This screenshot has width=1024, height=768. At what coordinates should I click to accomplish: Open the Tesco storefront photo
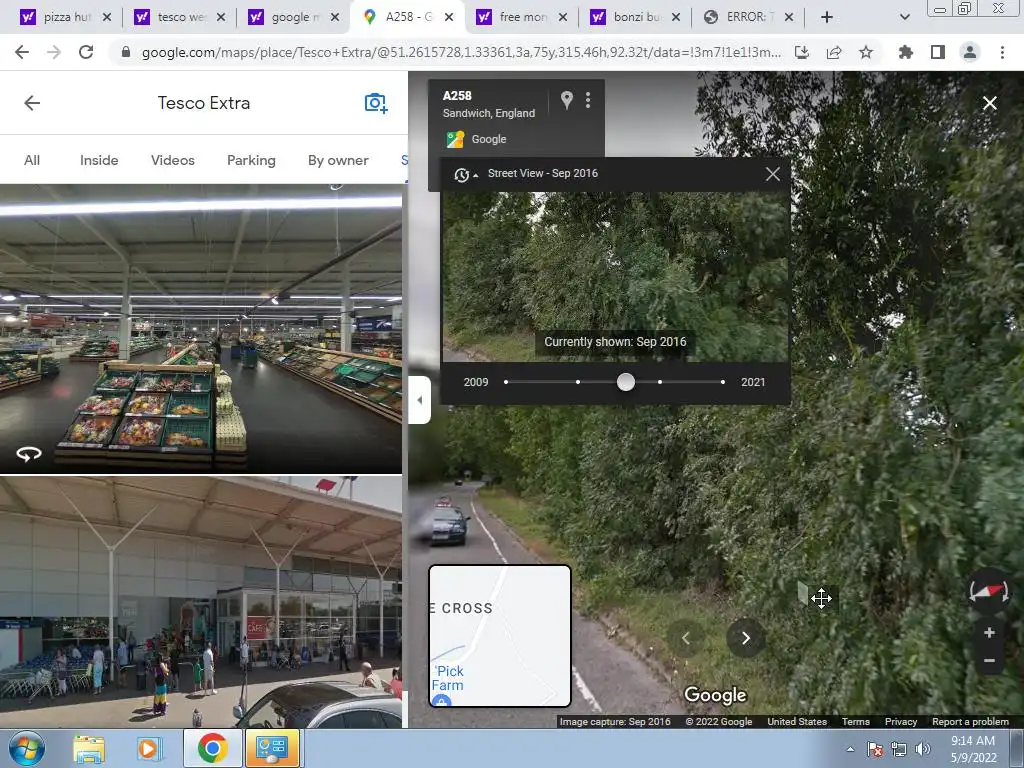pos(201,601)
